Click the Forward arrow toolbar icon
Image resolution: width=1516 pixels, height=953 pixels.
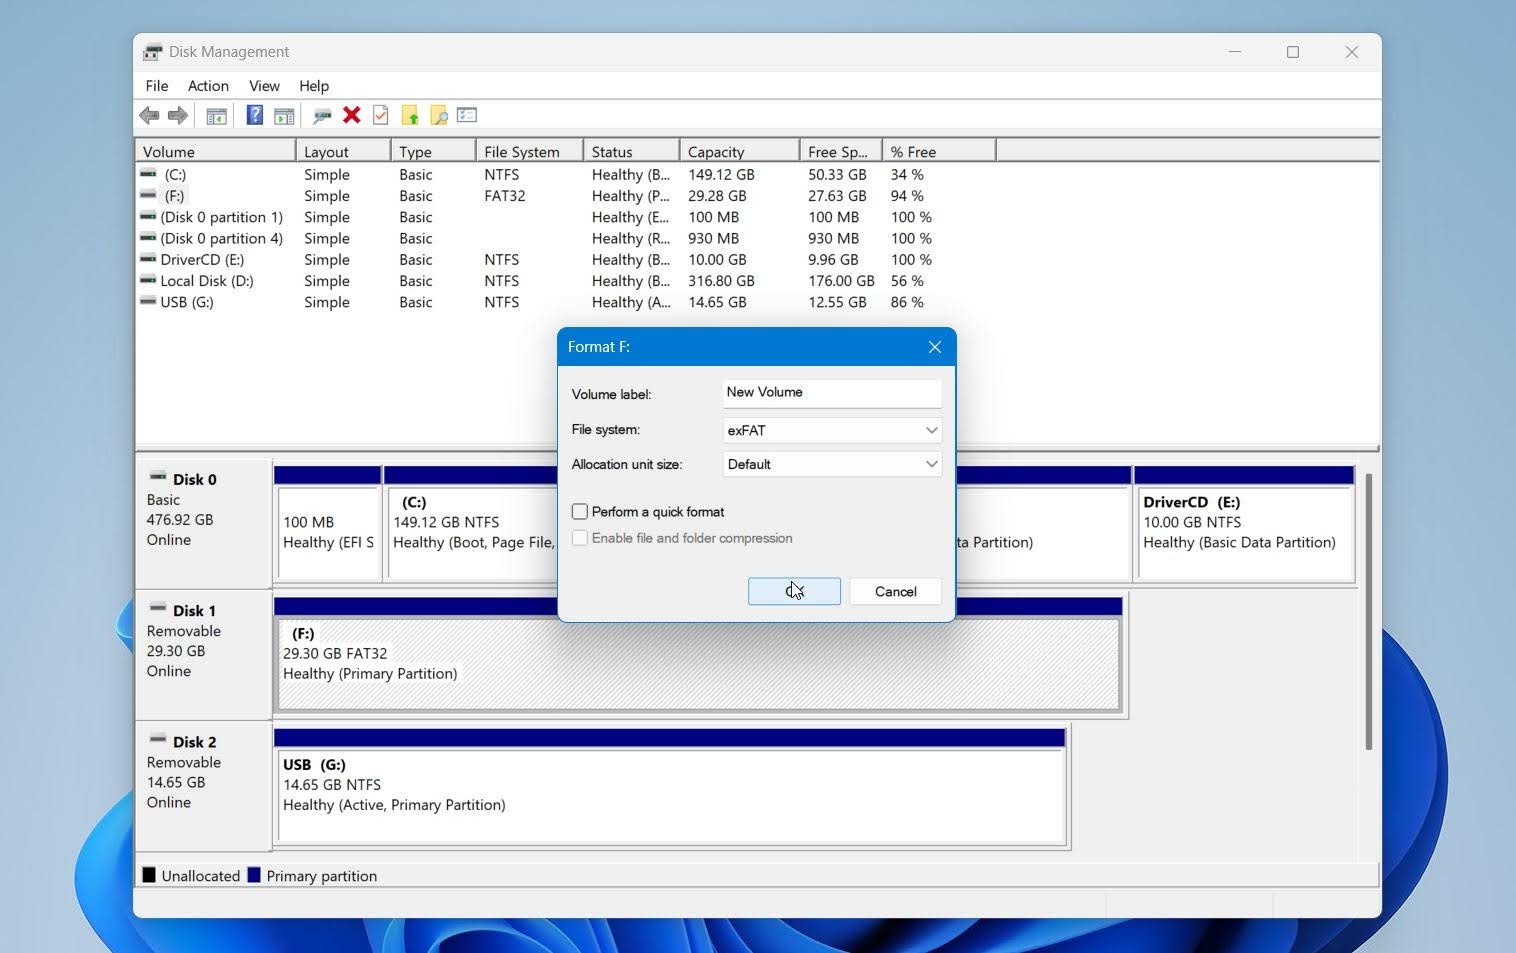click(178, 116)
